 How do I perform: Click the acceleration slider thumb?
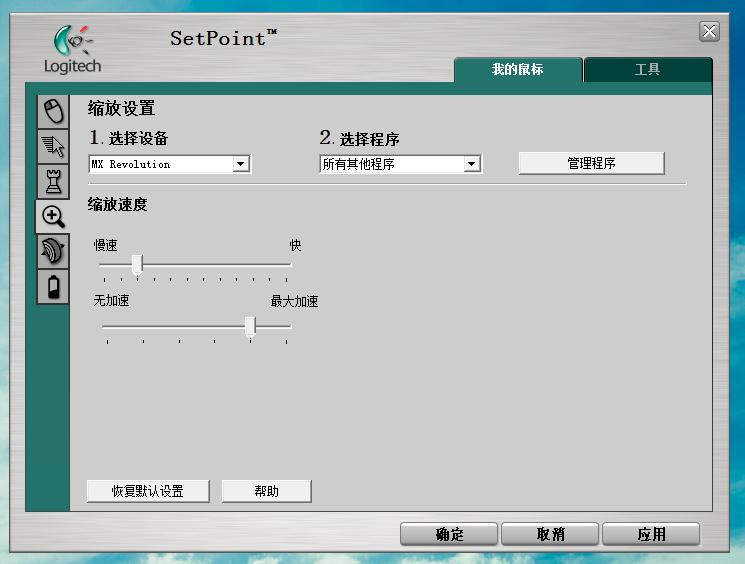pyautogui.click(x=250, y=326)
